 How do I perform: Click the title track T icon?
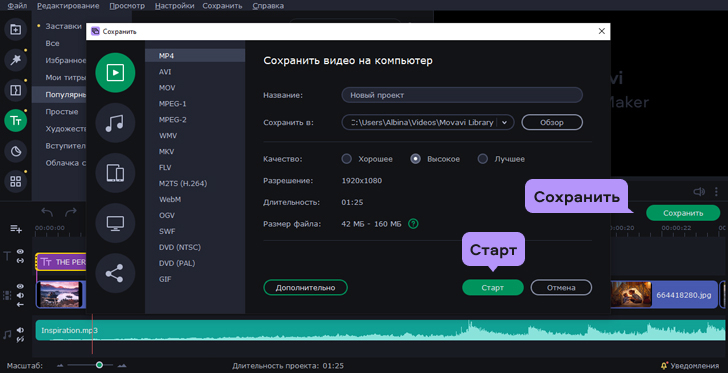pyautogui.click(x=7, y=256)
